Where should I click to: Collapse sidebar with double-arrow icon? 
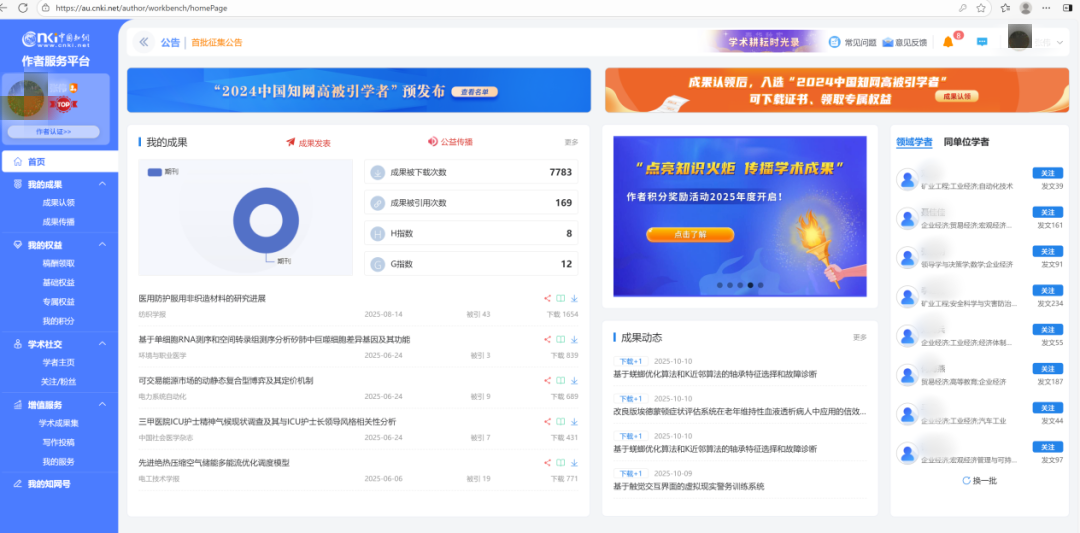pos(143,42)
